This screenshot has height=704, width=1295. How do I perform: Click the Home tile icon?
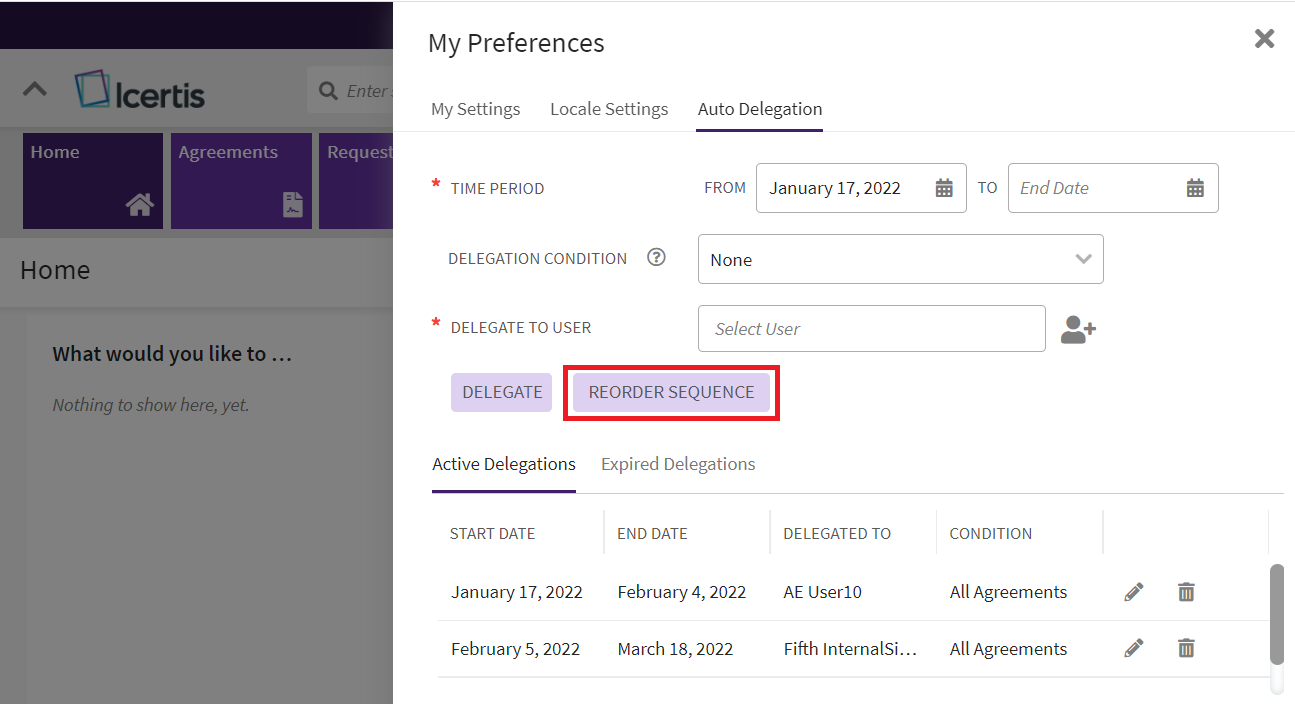pos(139,205)
